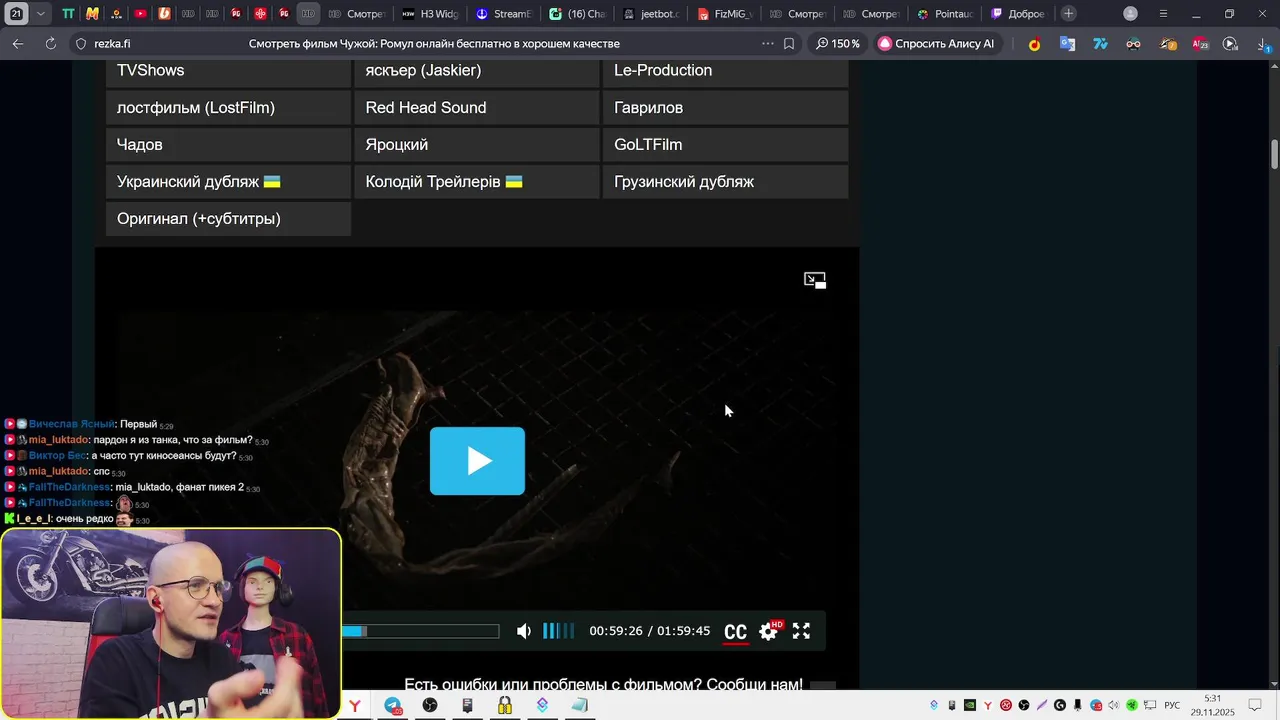Open the browser hamburger menu

pyautogui.click(x=1163, y=14)
